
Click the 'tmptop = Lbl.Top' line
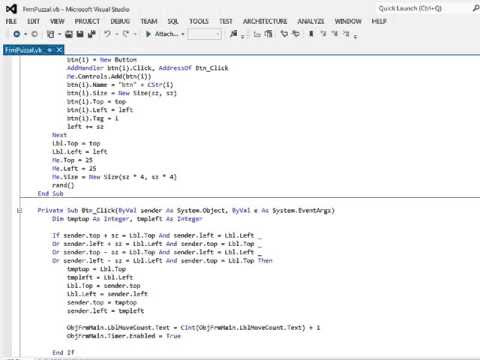click(96, 269)
